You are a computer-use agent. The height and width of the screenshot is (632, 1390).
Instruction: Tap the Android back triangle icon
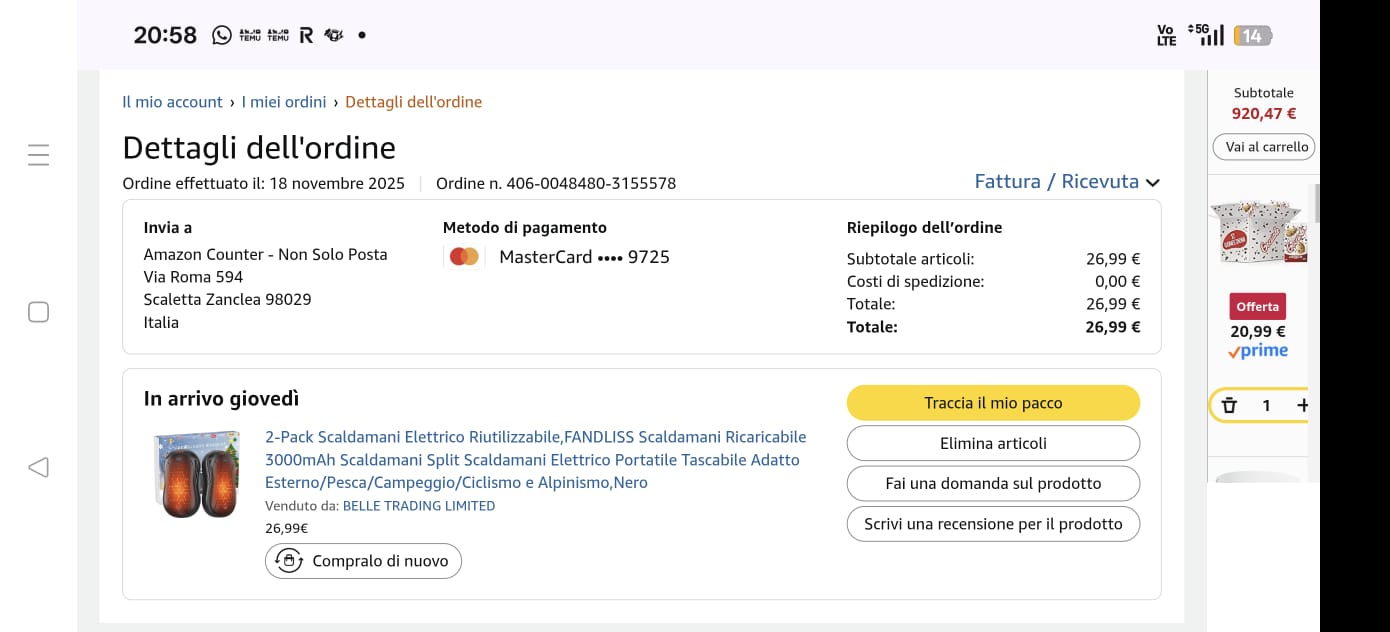point(38,467)
